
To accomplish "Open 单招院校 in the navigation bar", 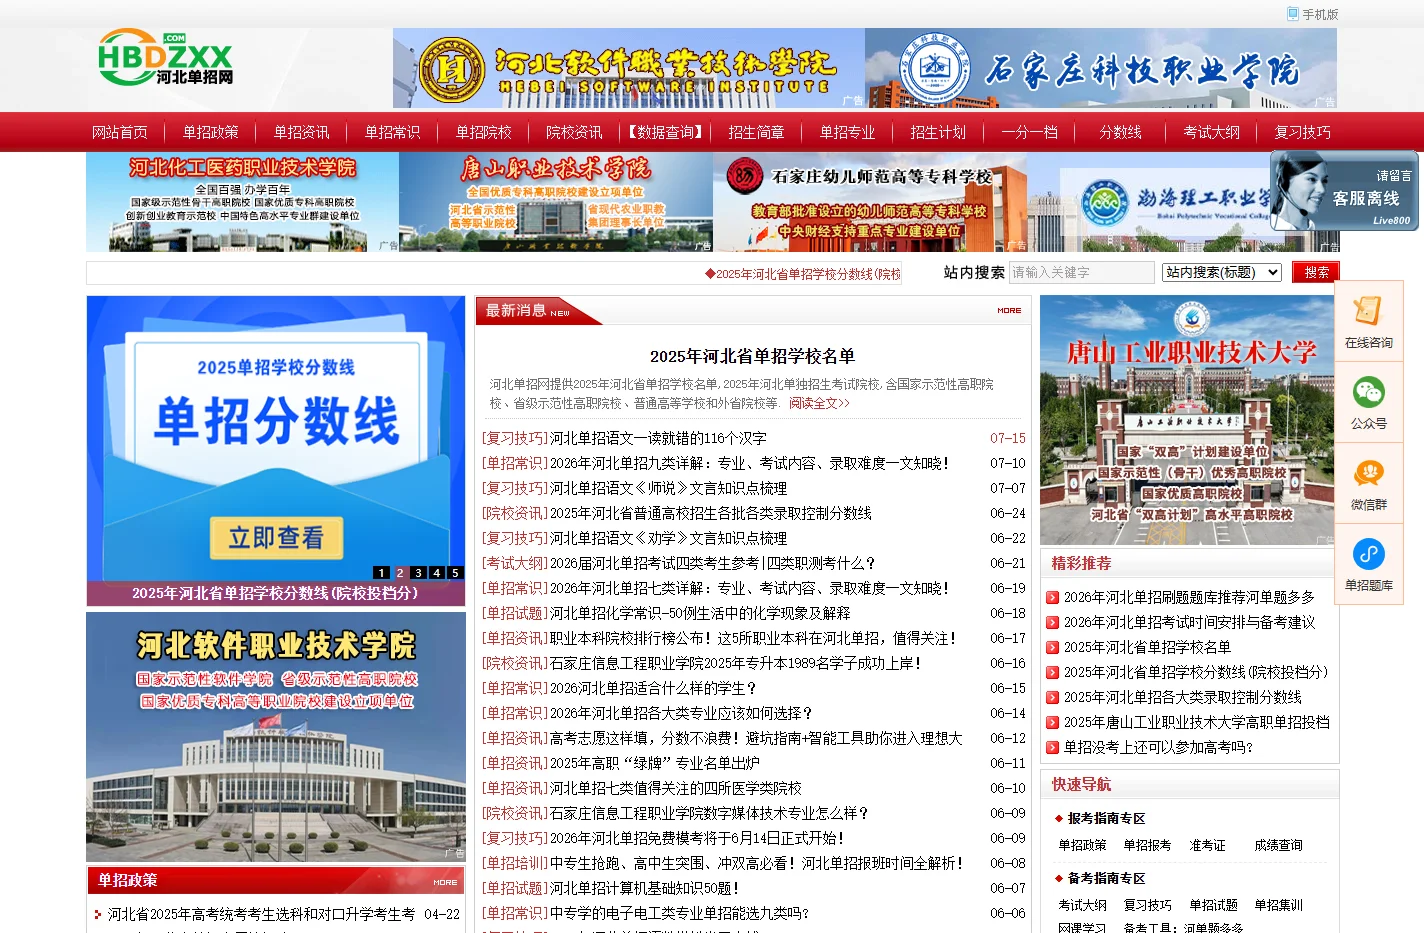I will click(484, 132).
